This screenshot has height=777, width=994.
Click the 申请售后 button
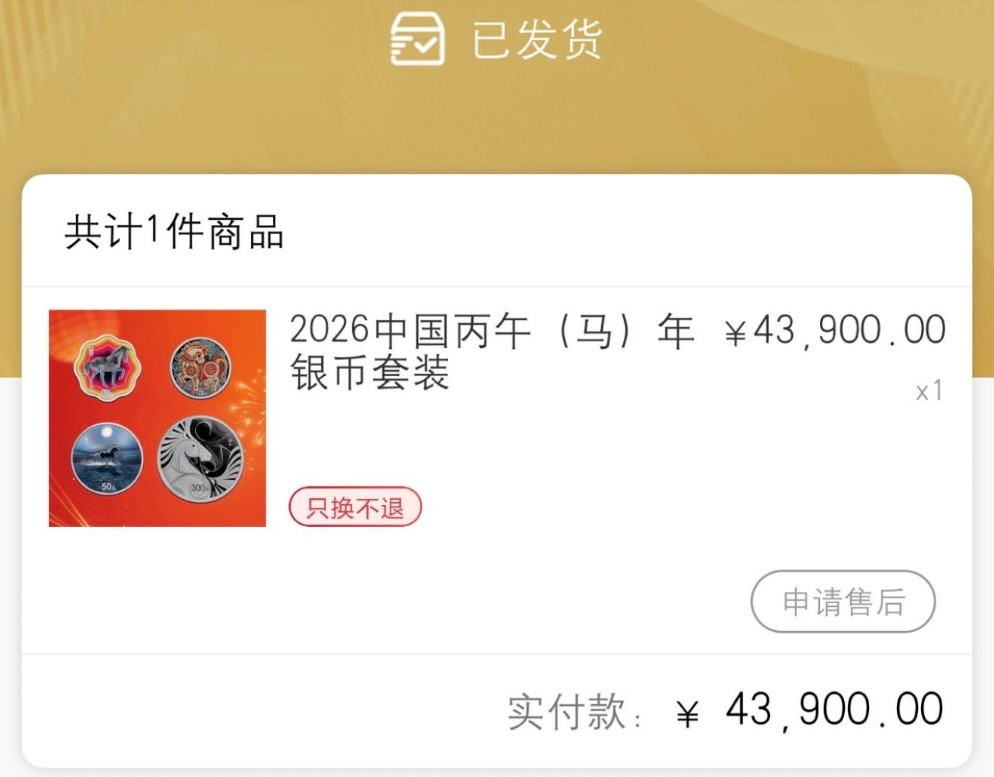843,601
